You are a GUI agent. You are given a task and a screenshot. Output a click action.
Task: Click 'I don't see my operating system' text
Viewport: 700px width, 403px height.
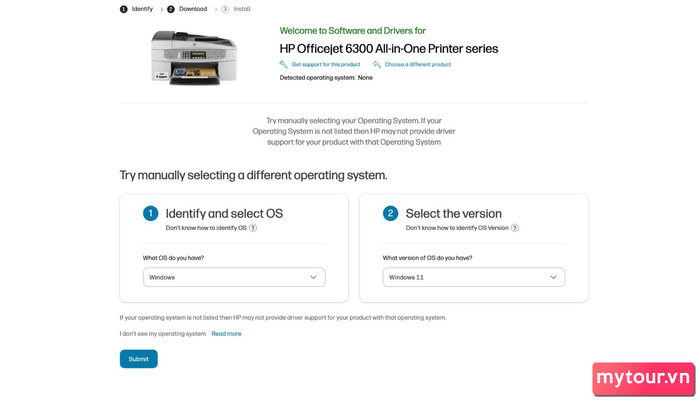[162, 333]
